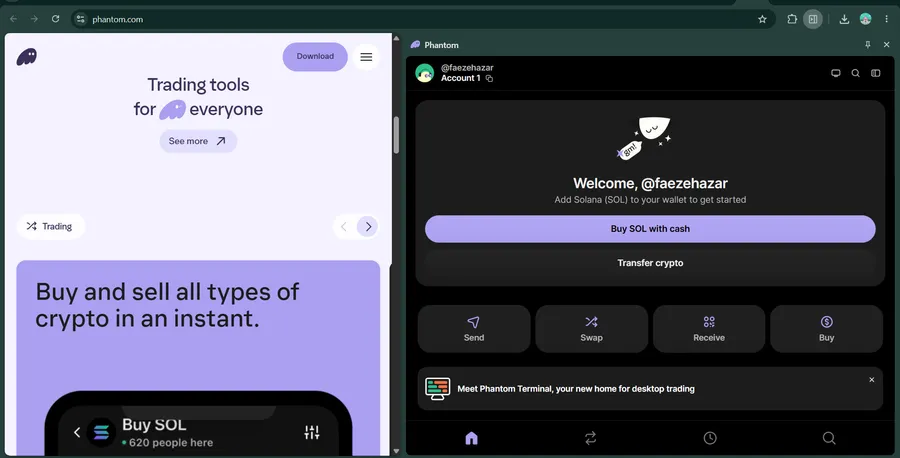The height and width of the screenshot is (458, 900).
Task: Open site information icon in address bar
Action: (x=80, y=19)
